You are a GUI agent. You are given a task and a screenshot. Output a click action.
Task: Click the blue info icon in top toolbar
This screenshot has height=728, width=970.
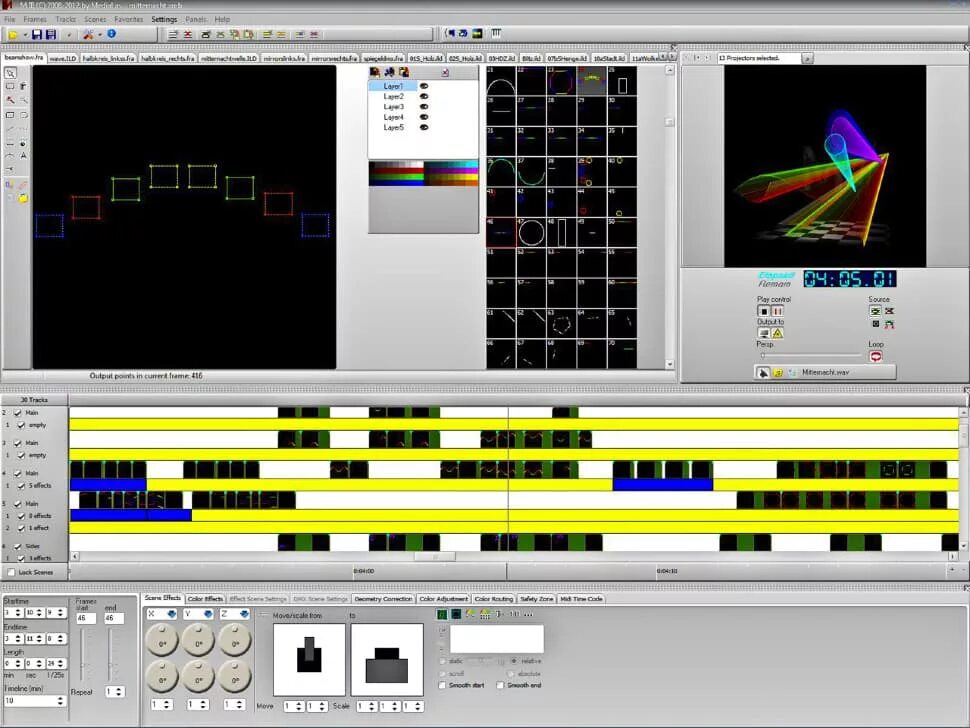(111, 34)
